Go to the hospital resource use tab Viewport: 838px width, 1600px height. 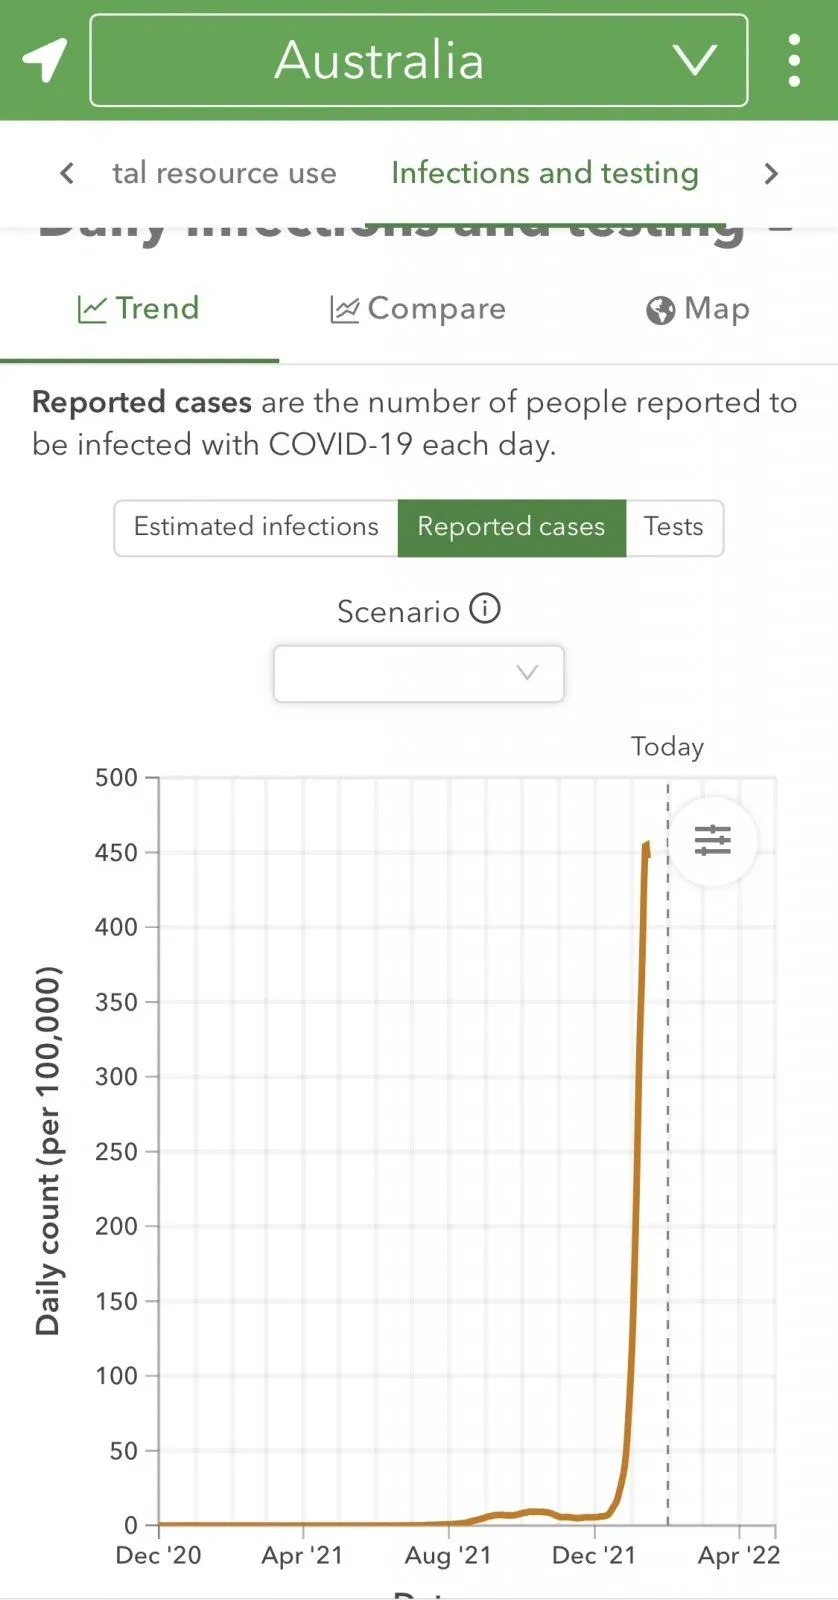(224, 173)
